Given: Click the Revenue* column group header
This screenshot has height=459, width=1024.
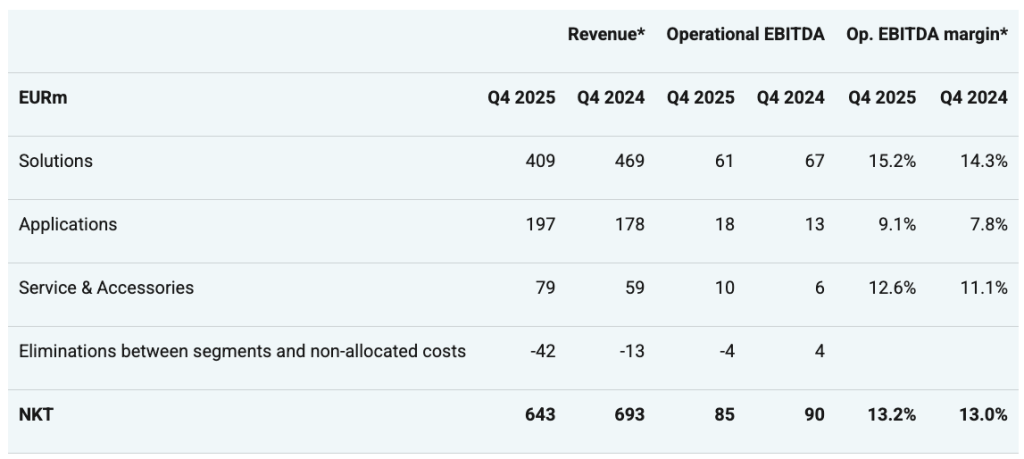Looking at the screenshot, I should [606, 34].
